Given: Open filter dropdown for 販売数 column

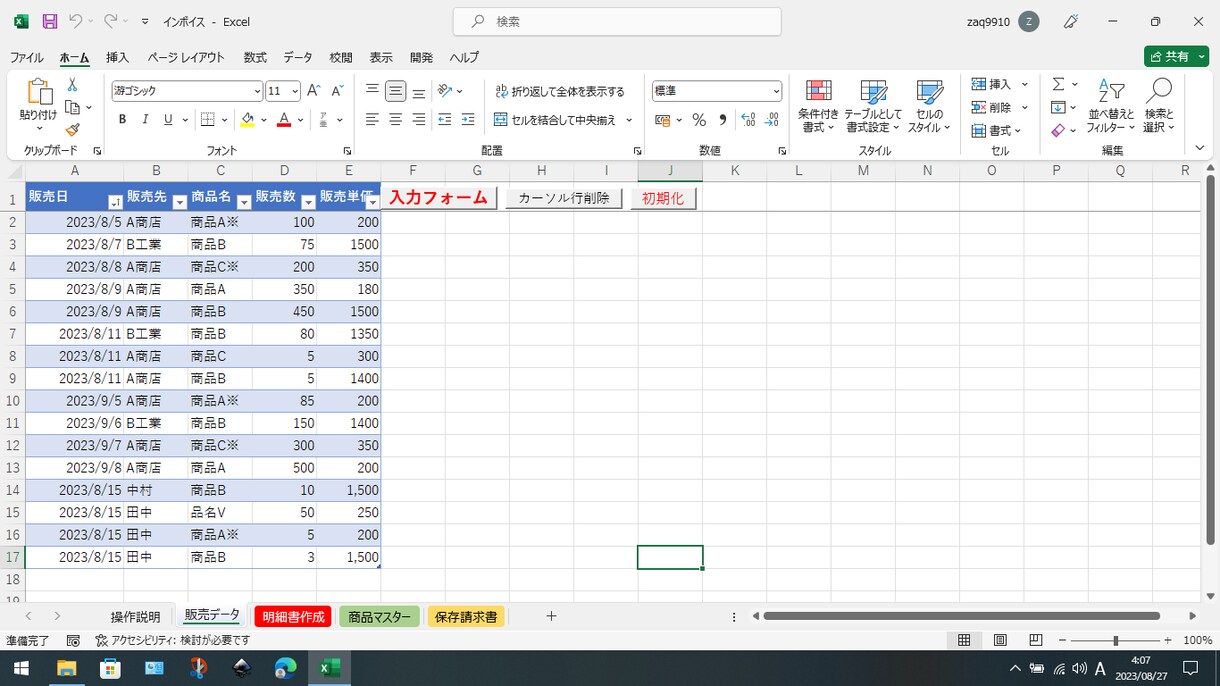Looking at the screenshot, I should (308, 202).
